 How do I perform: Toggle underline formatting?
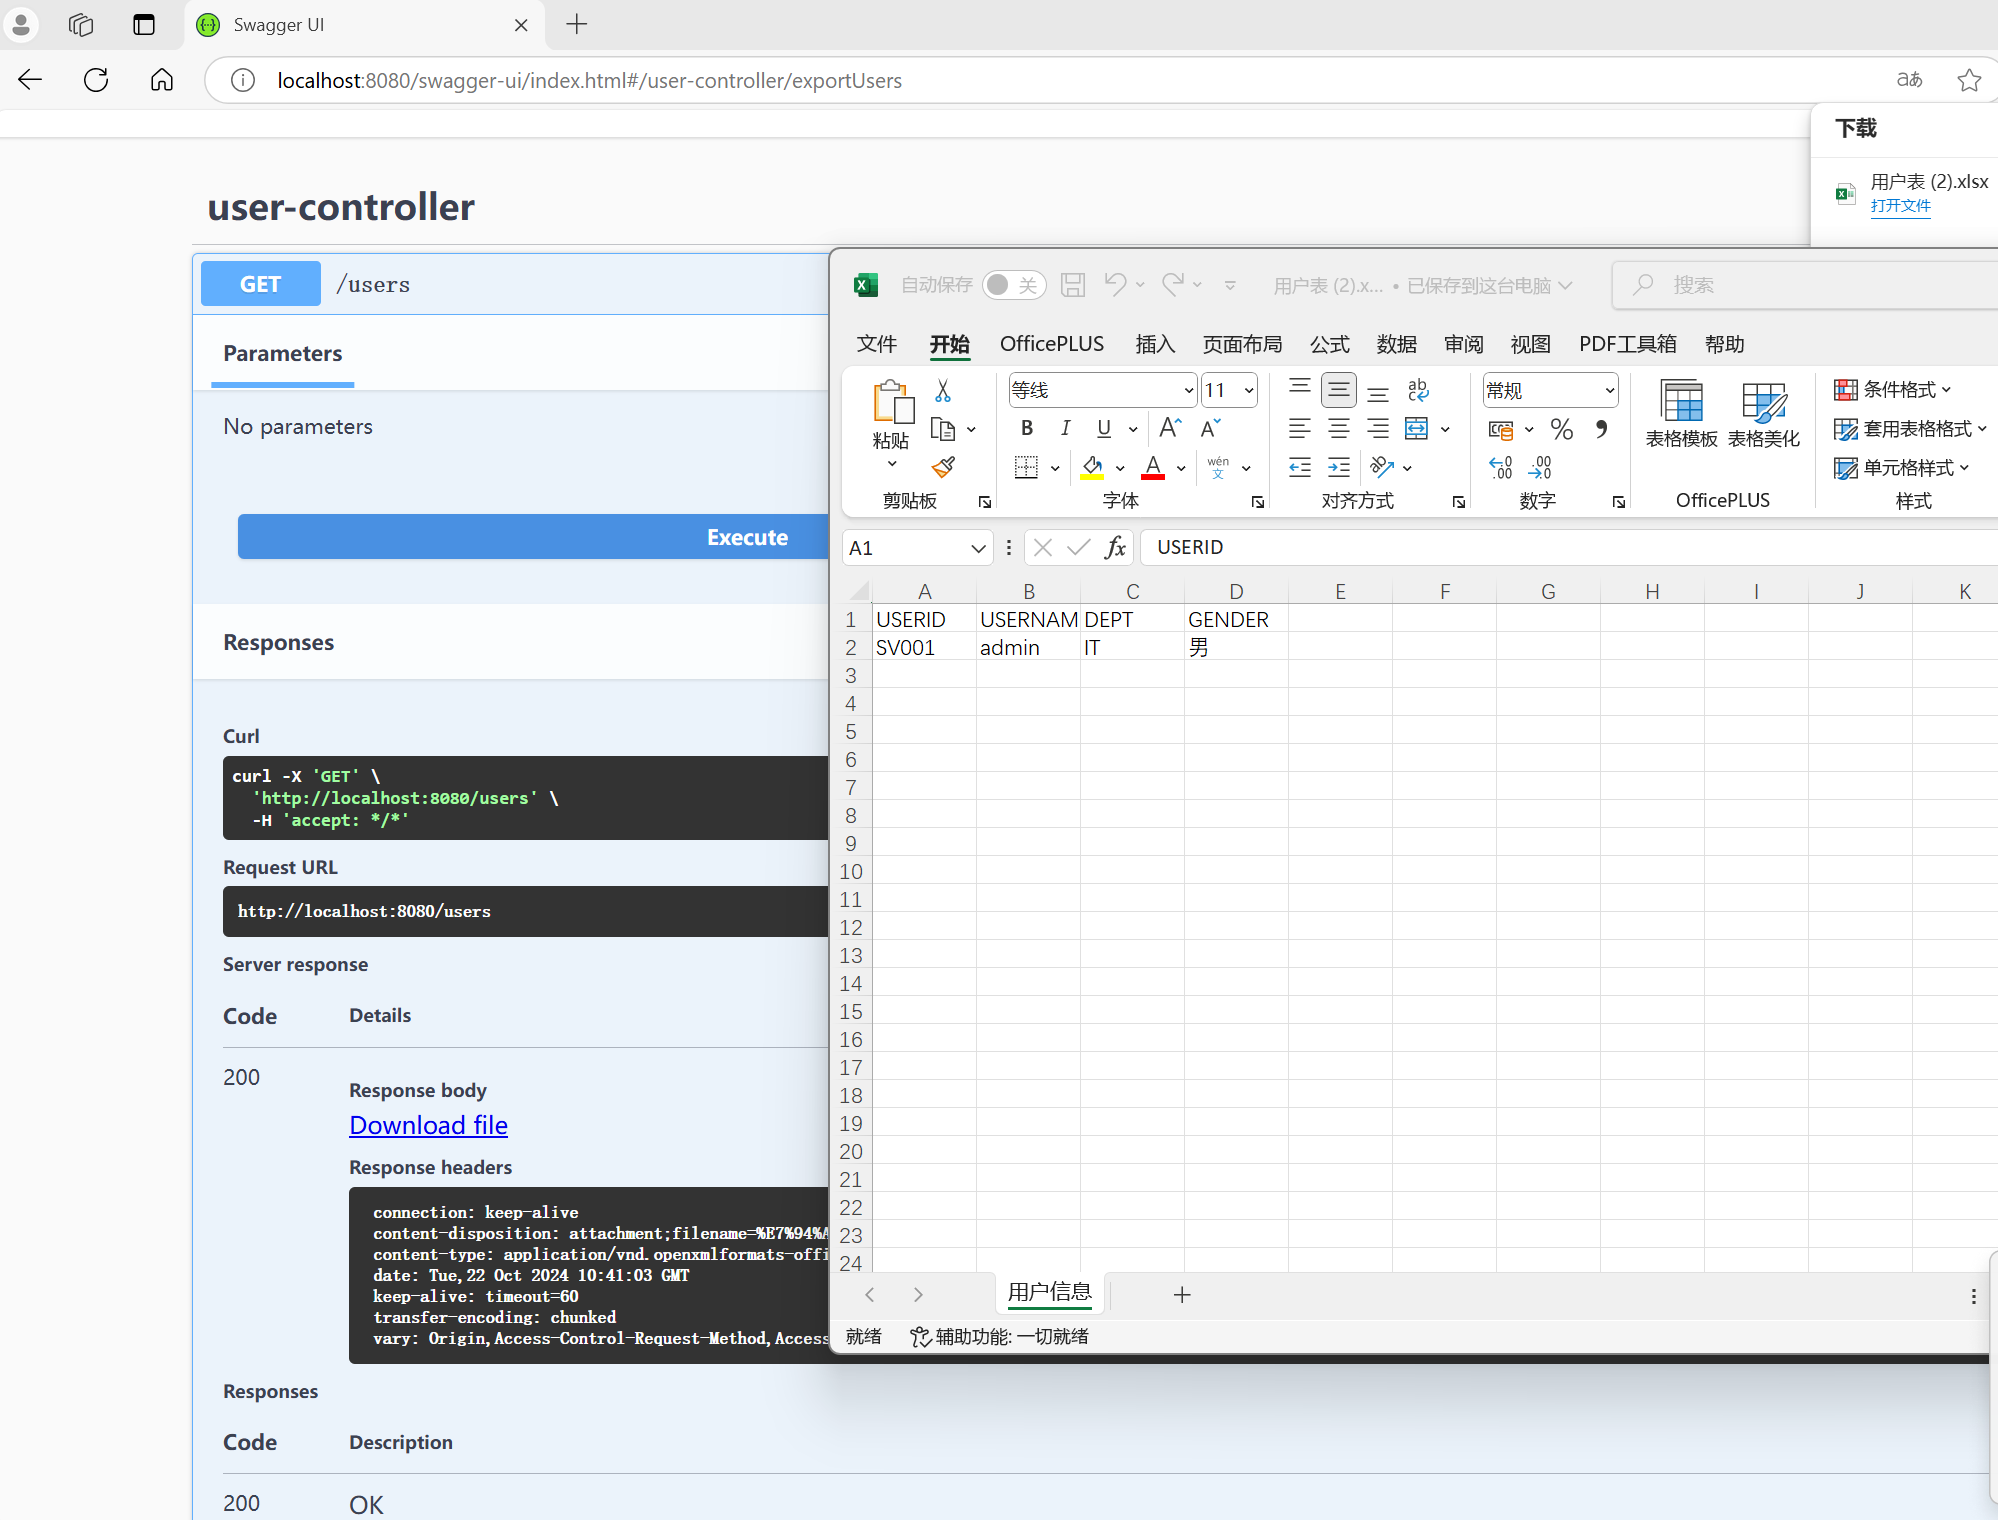click(x=1104, y=429)
